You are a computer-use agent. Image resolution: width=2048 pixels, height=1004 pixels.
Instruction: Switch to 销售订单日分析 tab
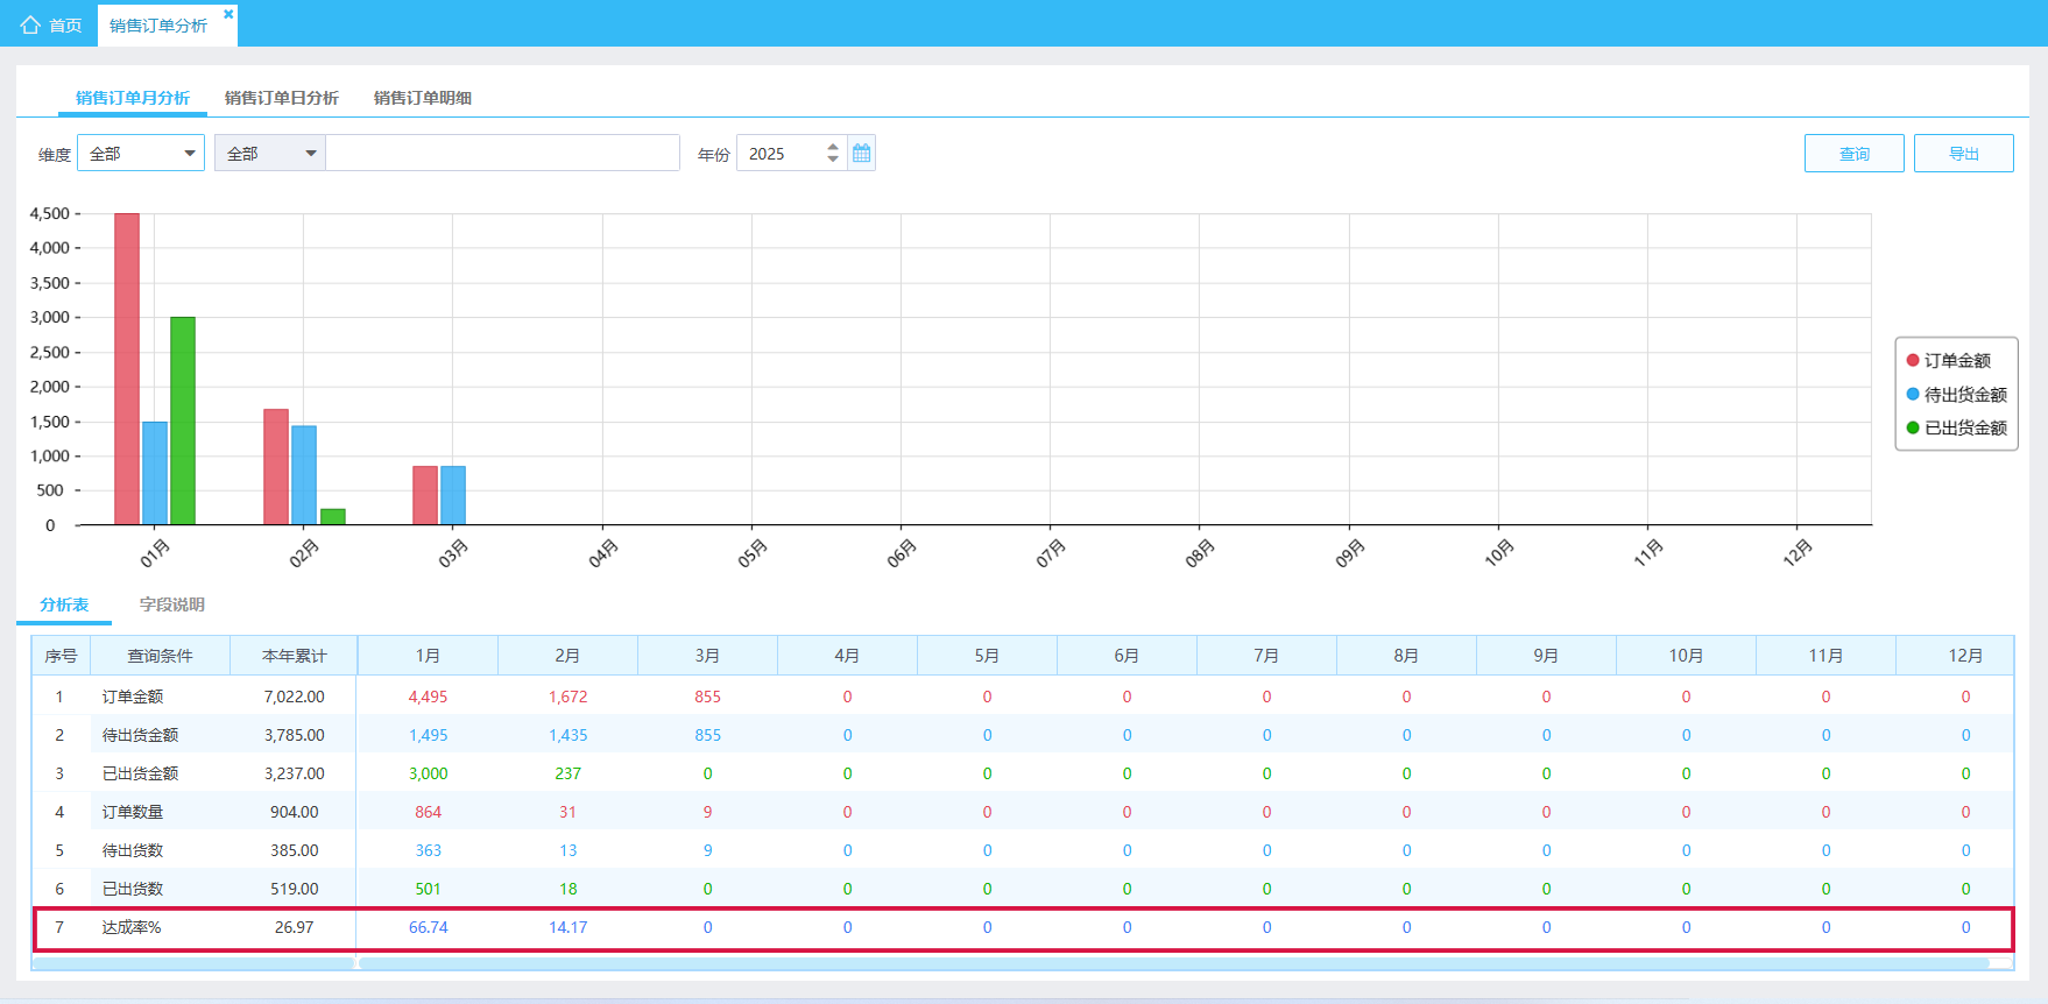click(282, 98)
